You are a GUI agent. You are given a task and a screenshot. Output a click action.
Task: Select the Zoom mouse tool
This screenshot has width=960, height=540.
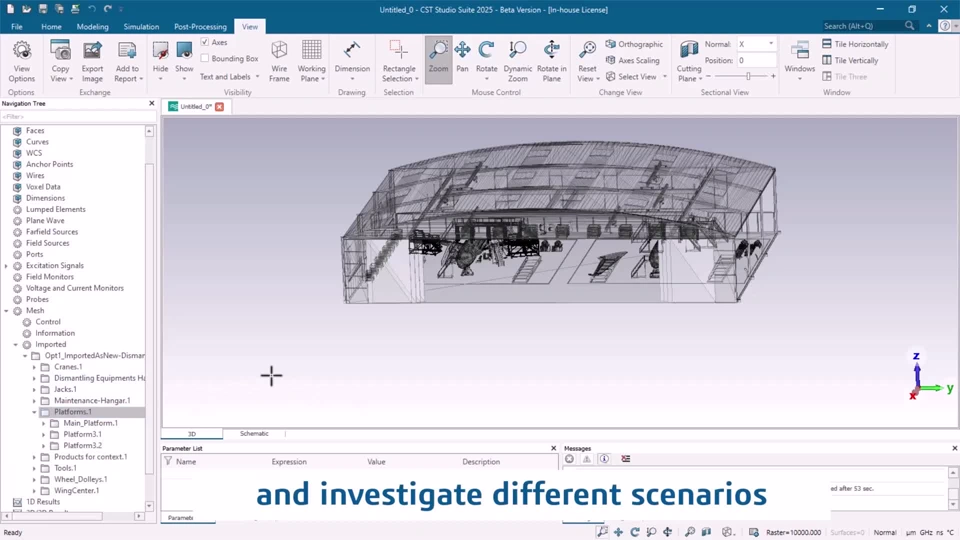pyautogui.click(x=438, y=59)
